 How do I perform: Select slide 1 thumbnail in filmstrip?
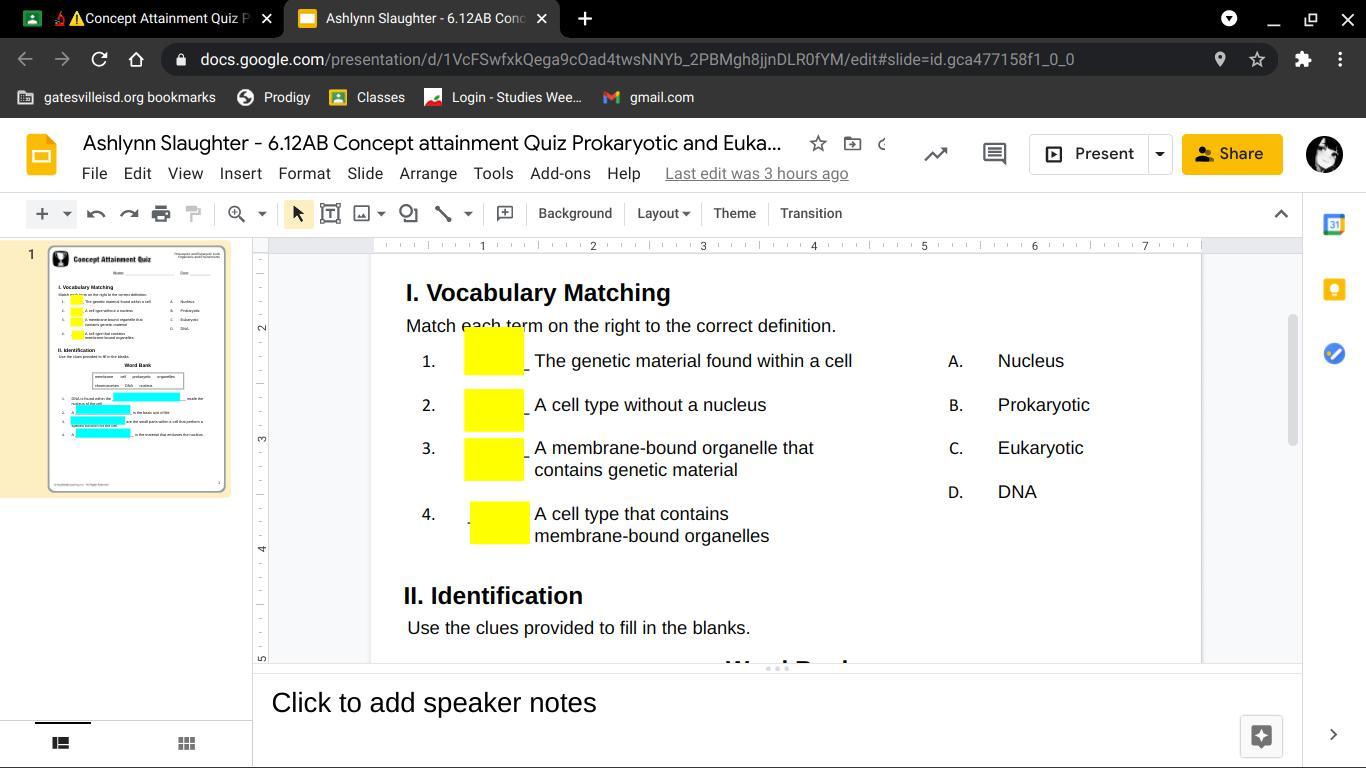pos(137,369)
